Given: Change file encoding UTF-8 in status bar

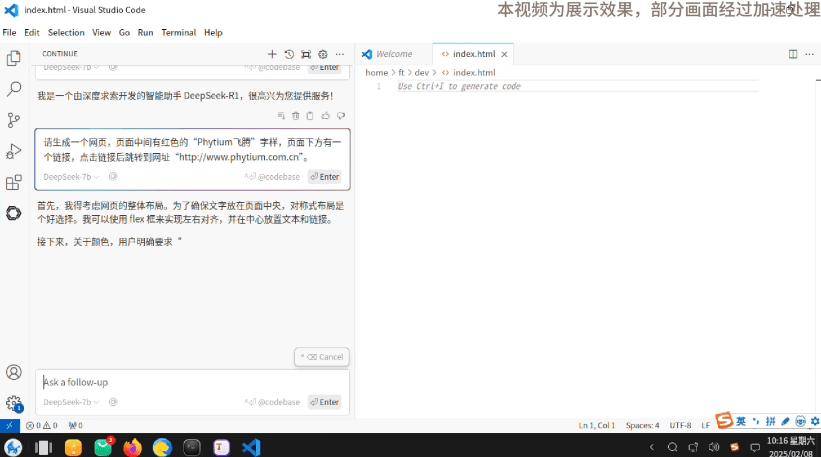Looking at the screenshot, I should [x=680, y=426].
